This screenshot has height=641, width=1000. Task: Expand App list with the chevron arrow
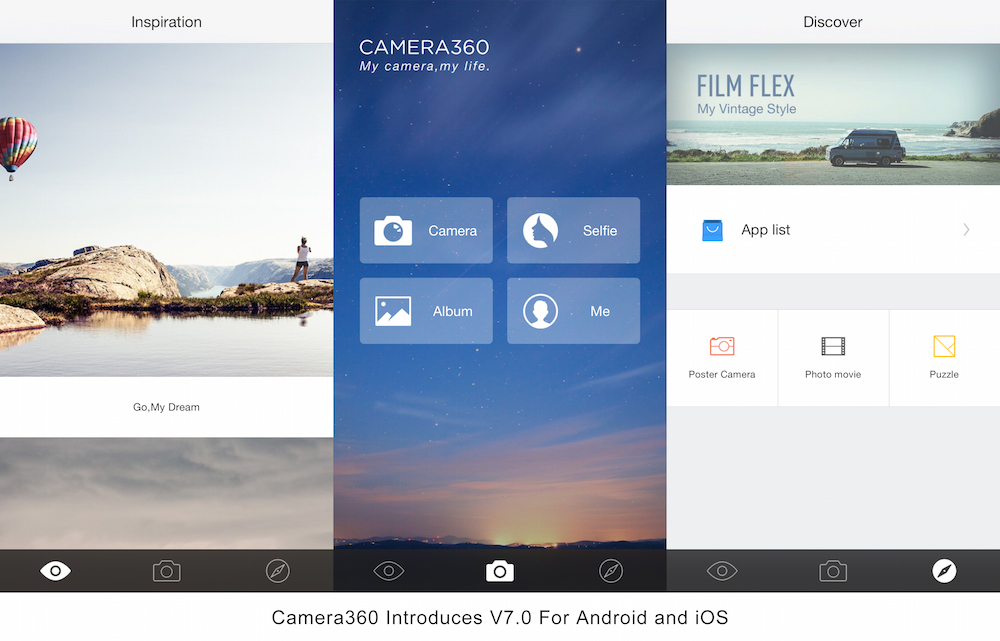click(966, 230)
